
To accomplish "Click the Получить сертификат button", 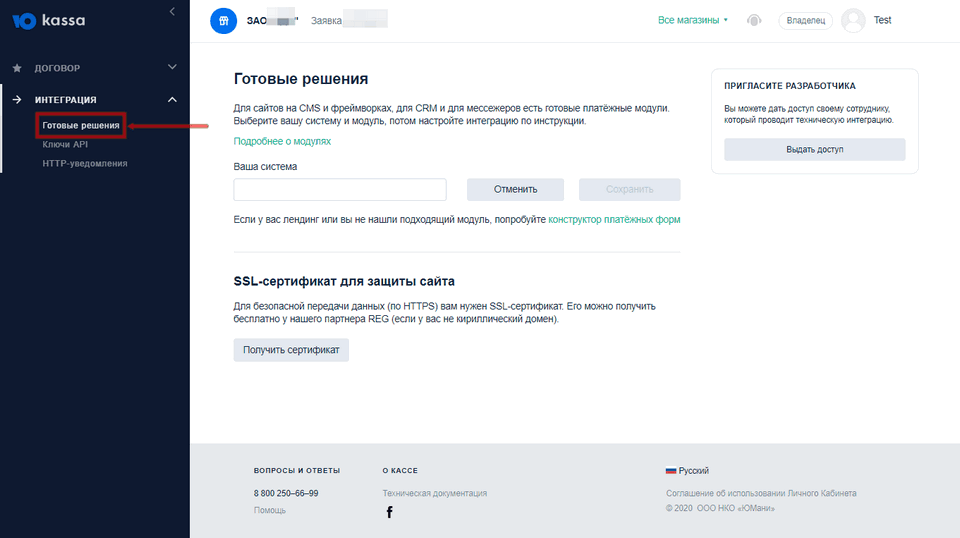I will (x=291, y=350).
